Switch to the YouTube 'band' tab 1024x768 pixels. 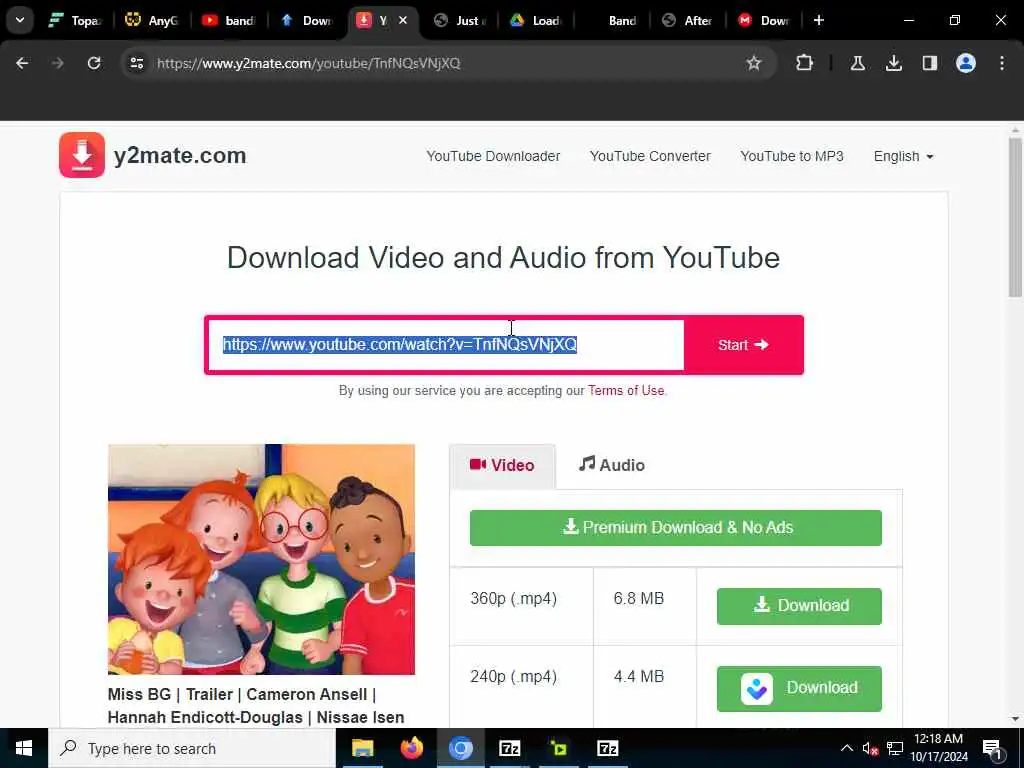pos(229,20)
